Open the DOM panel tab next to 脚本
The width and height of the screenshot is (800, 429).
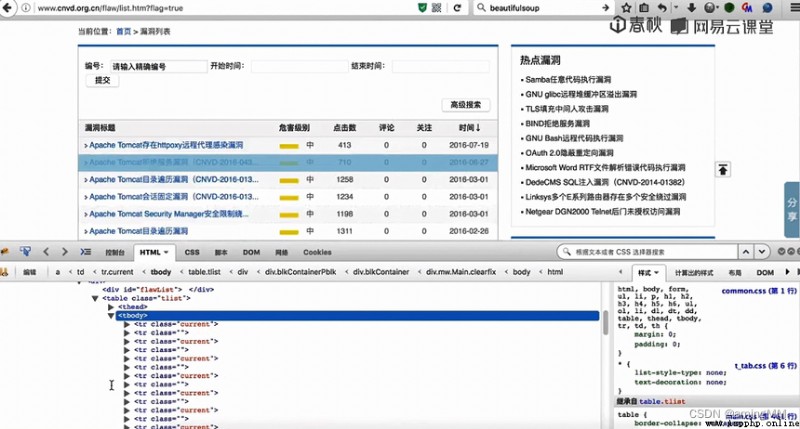pyautogui.click(x=251, y=253)
